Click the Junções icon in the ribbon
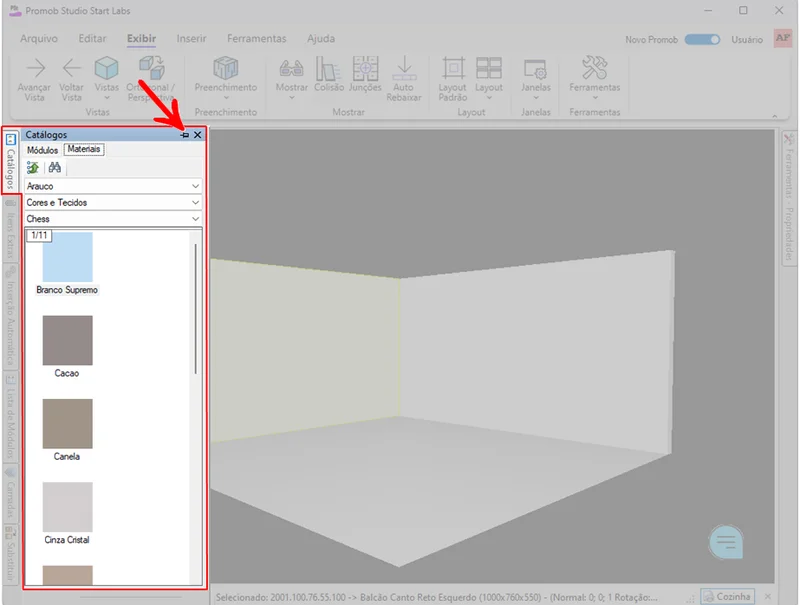This screenshot has height=605, width=800. (365, 69)
